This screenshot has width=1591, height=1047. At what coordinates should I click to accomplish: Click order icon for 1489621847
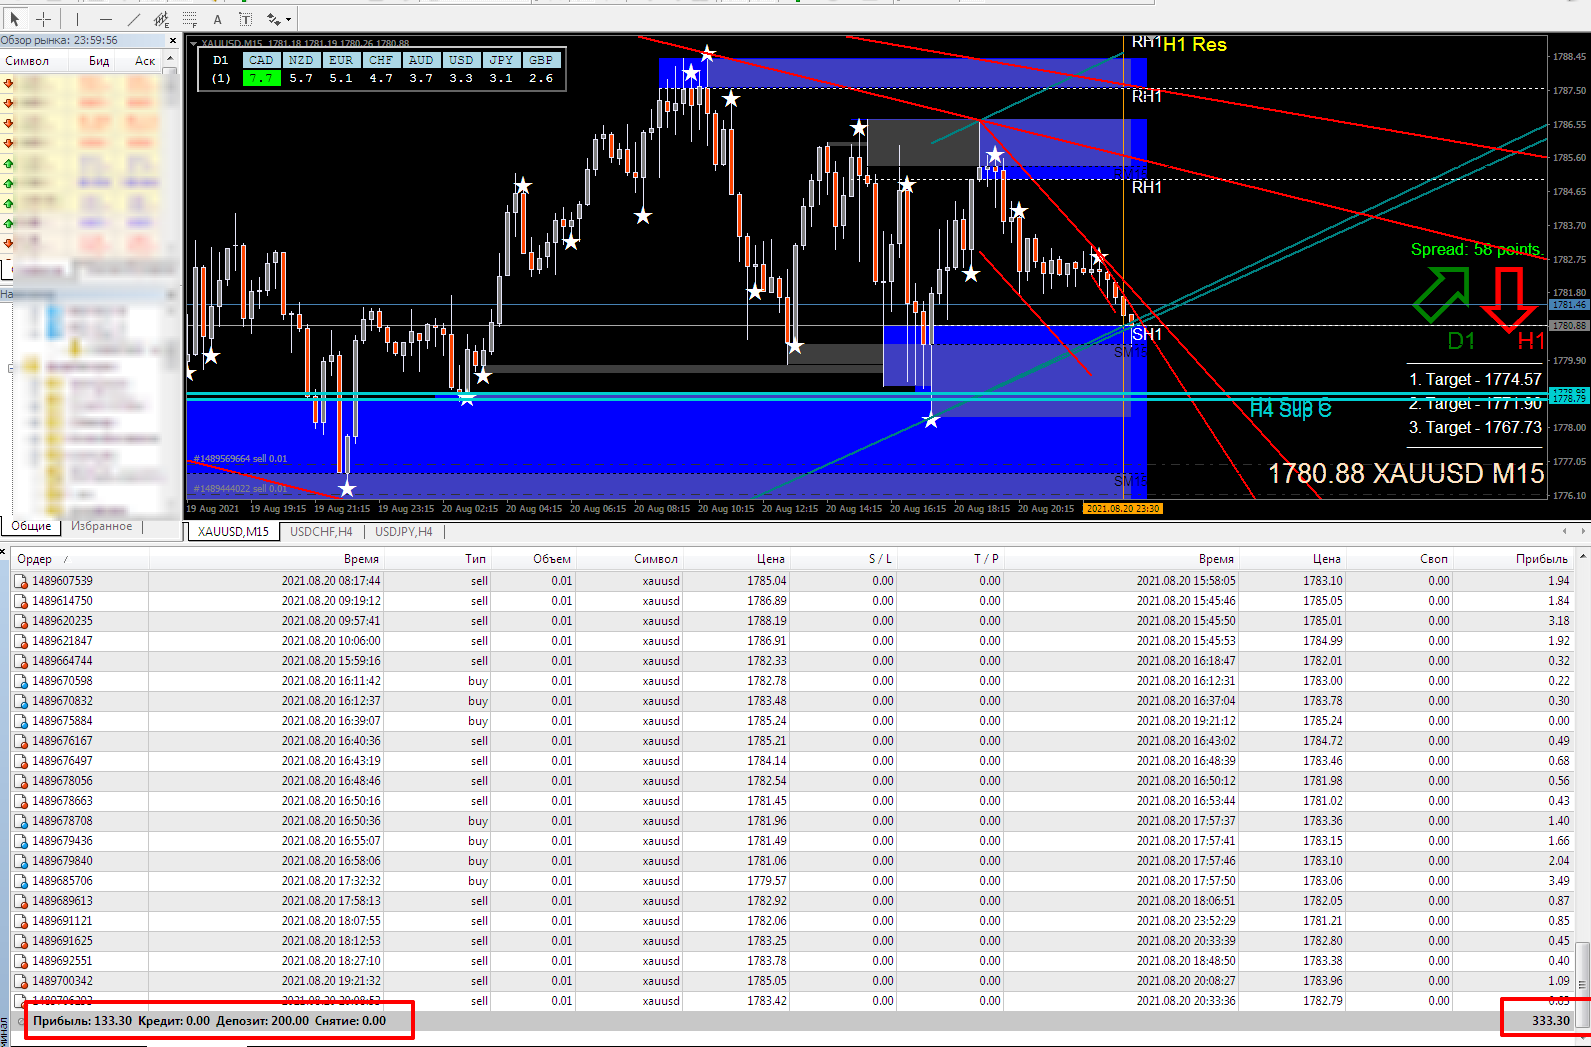(x=21, y=641)
